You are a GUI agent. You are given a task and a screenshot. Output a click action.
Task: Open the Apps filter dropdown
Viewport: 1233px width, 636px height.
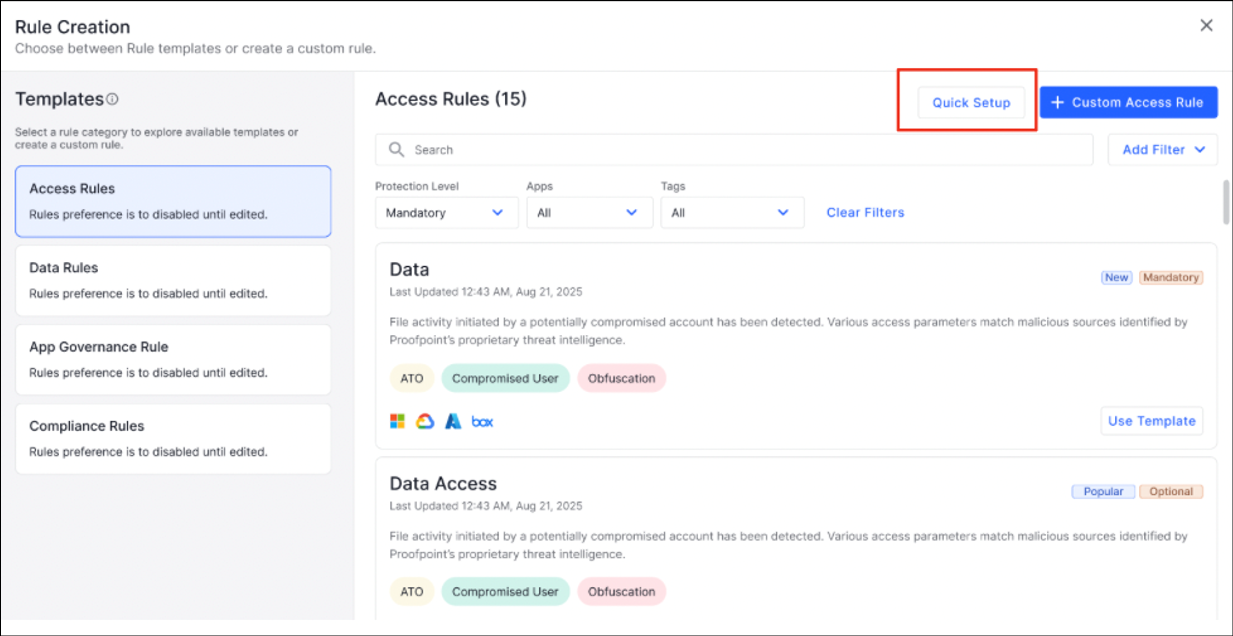(589, 212)
